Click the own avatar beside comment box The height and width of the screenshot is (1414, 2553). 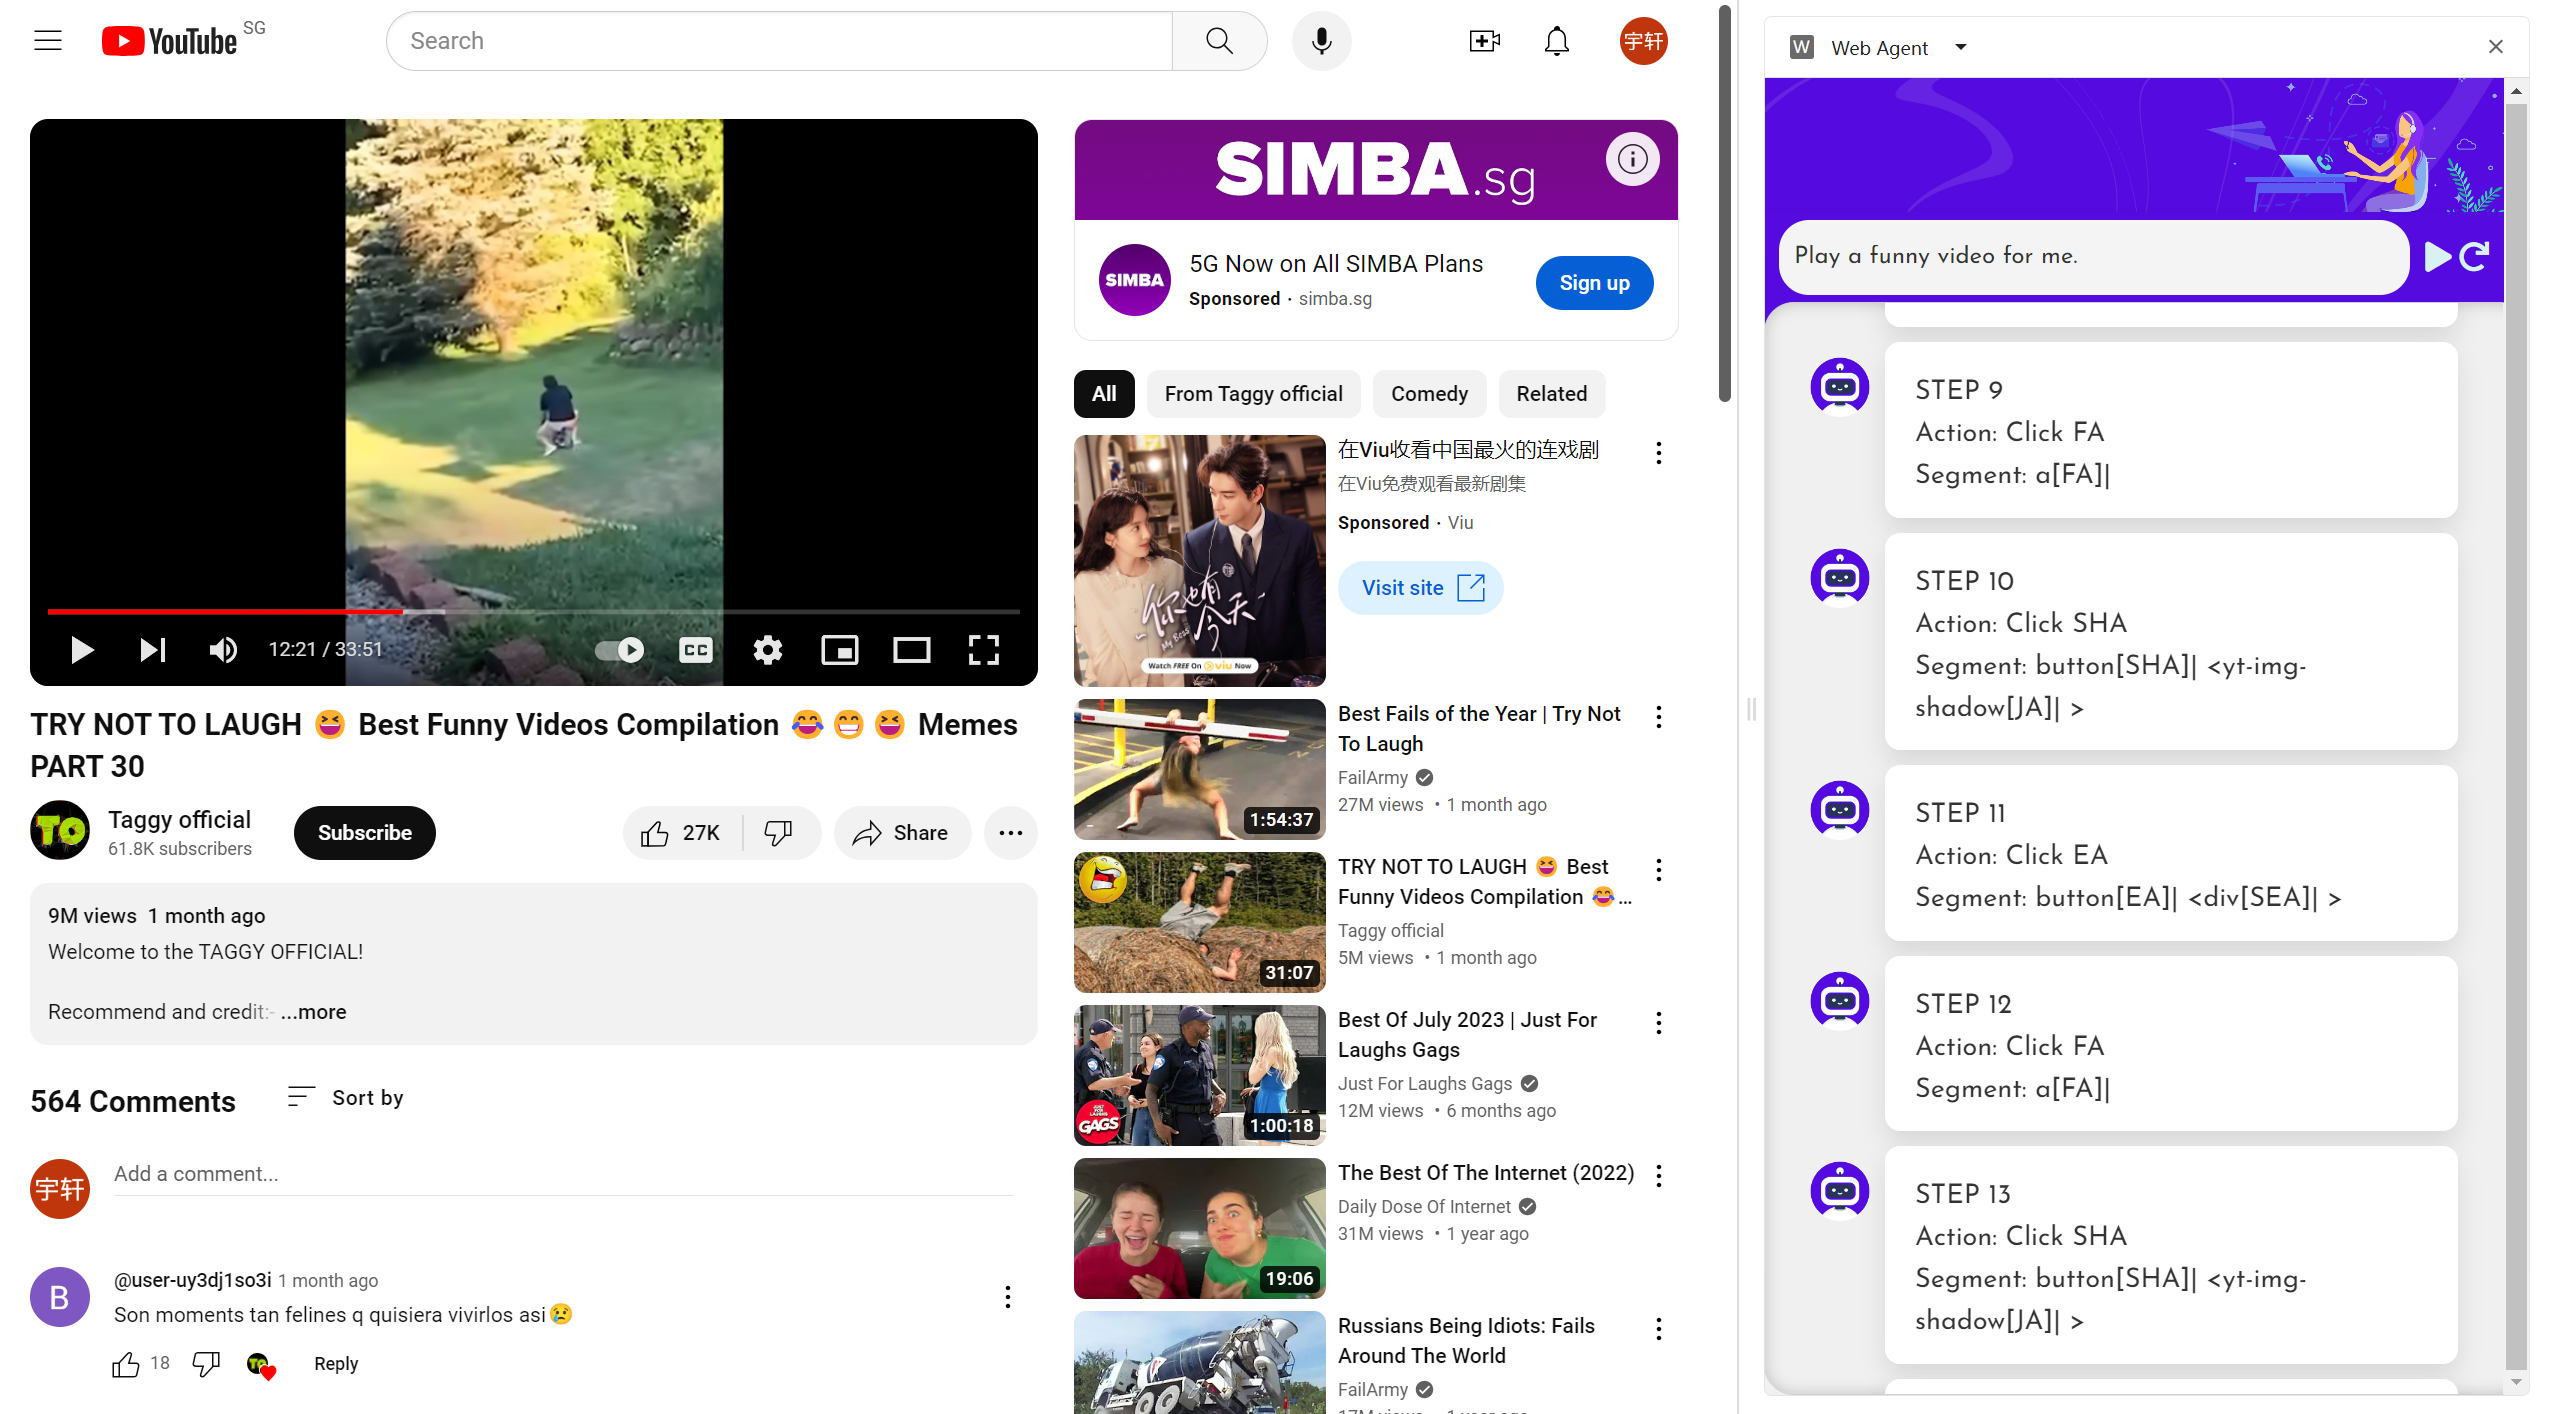[x=60, y=1189]
